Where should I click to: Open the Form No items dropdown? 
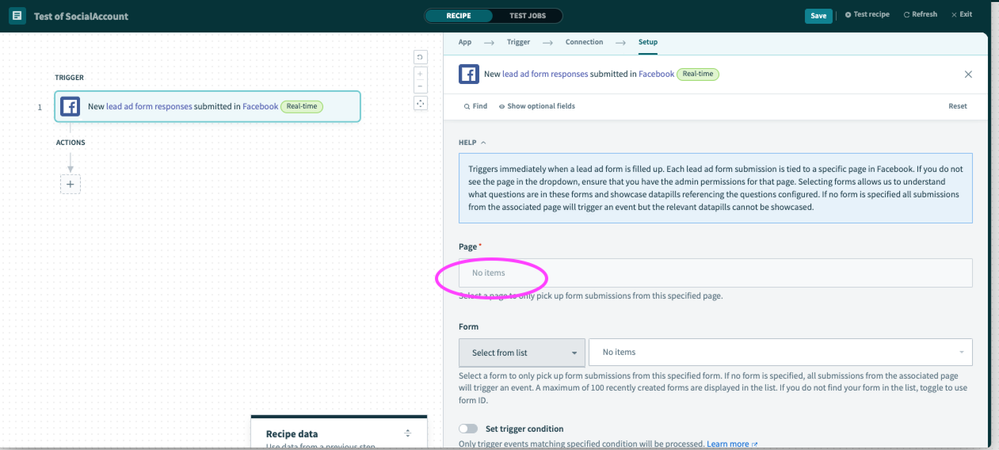click(780, 352)
